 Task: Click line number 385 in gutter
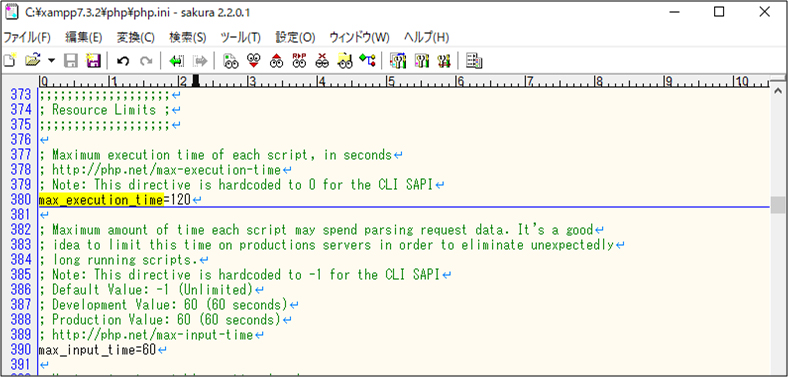tap(21, 274)
